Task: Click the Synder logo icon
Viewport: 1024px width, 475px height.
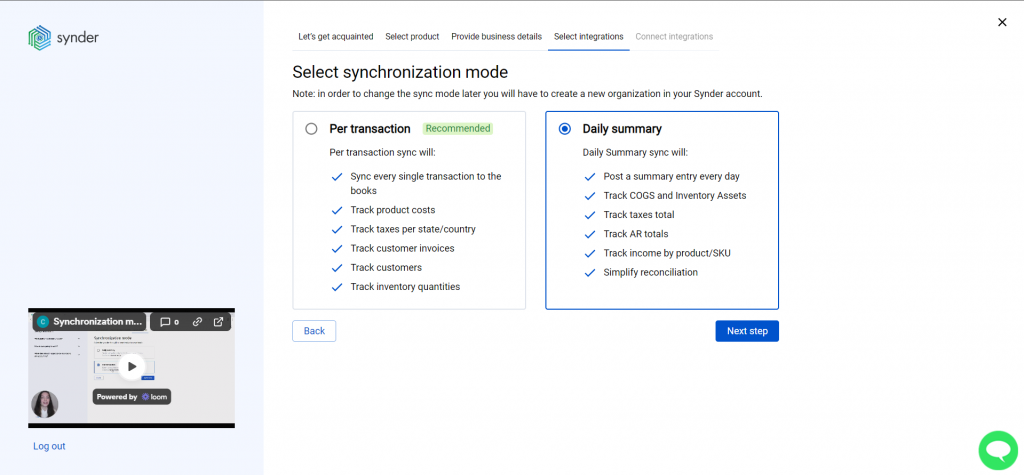Action: pyautogui.click(x=39, y=37)
